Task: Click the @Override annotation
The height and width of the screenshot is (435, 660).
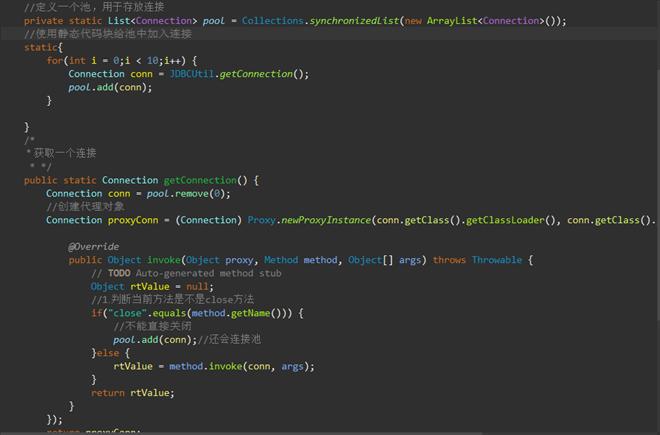Action: tap(93, 246)
